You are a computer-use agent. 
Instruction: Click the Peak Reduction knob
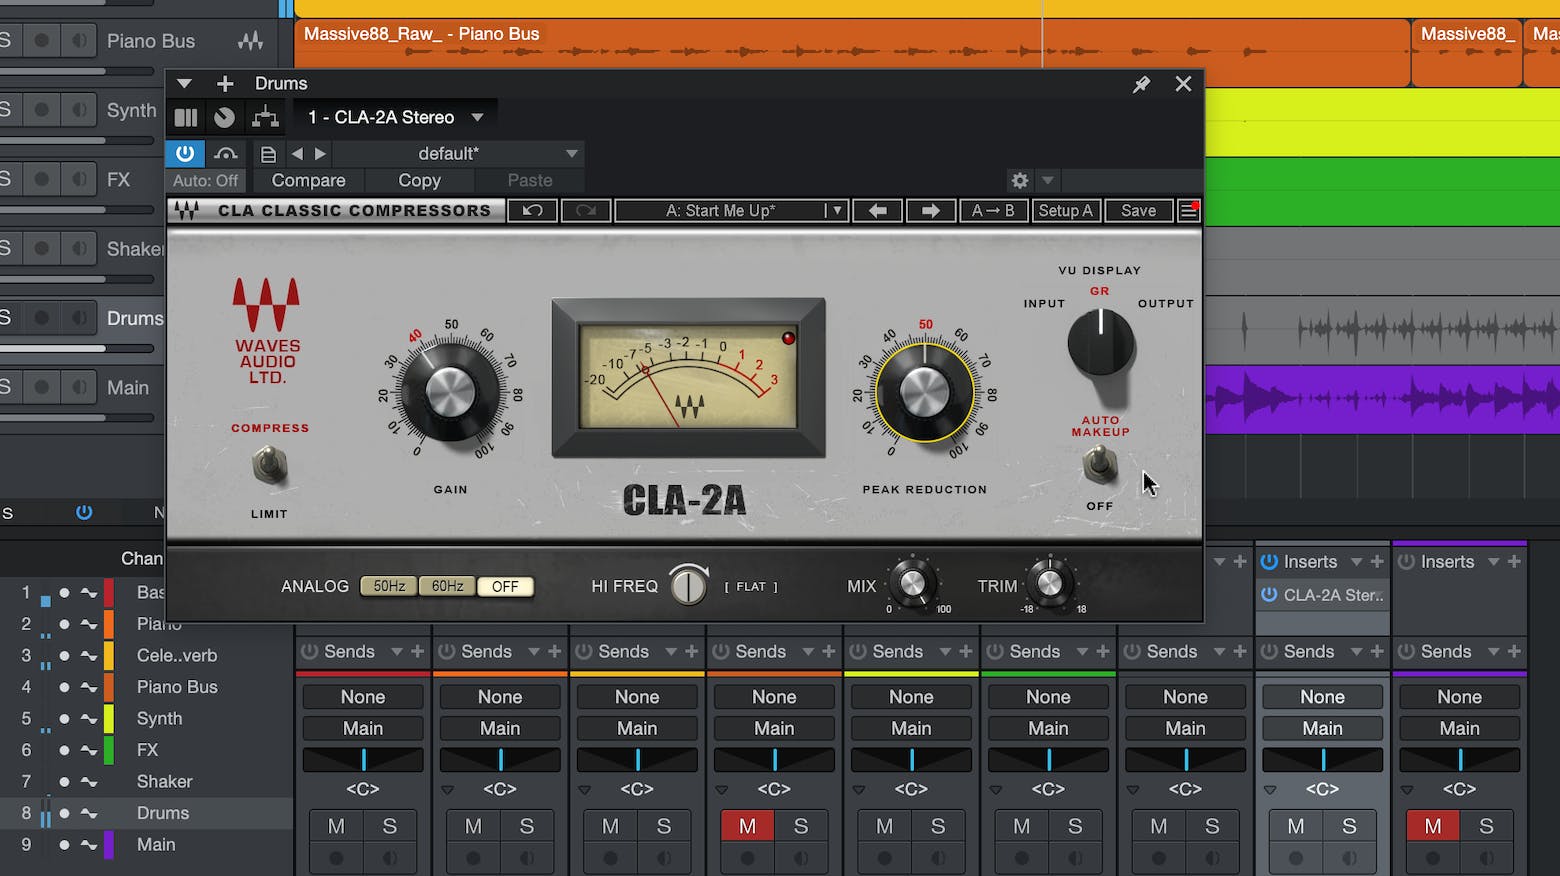[x=925, y=391]
